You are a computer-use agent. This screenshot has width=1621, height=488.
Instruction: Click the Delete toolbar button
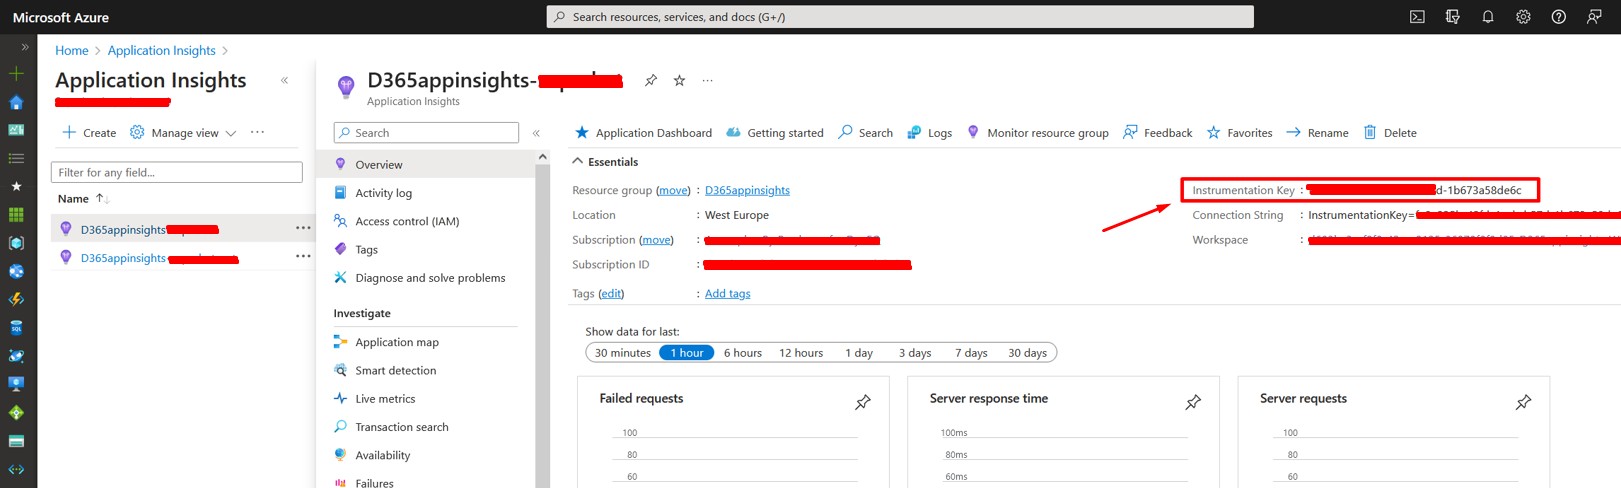(x=1390, y=133)
